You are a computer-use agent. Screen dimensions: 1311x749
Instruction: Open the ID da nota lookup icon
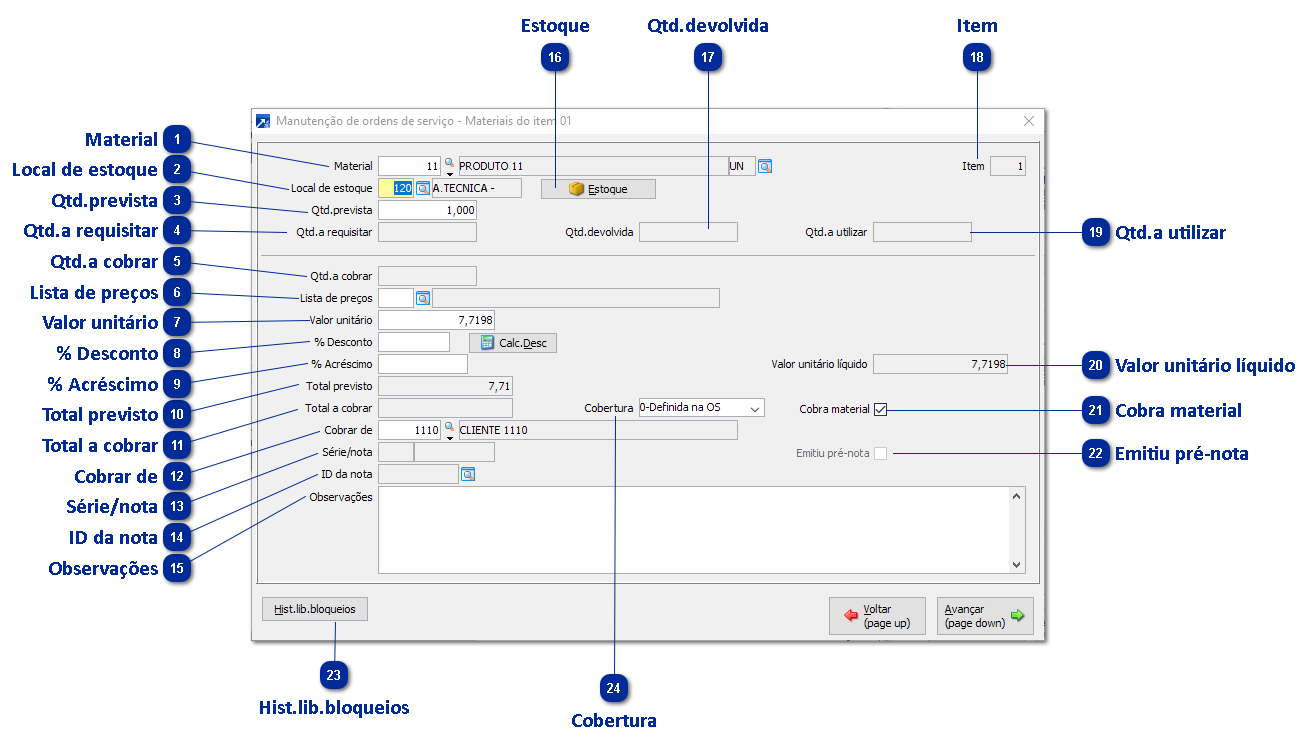(x=467, y=475)
